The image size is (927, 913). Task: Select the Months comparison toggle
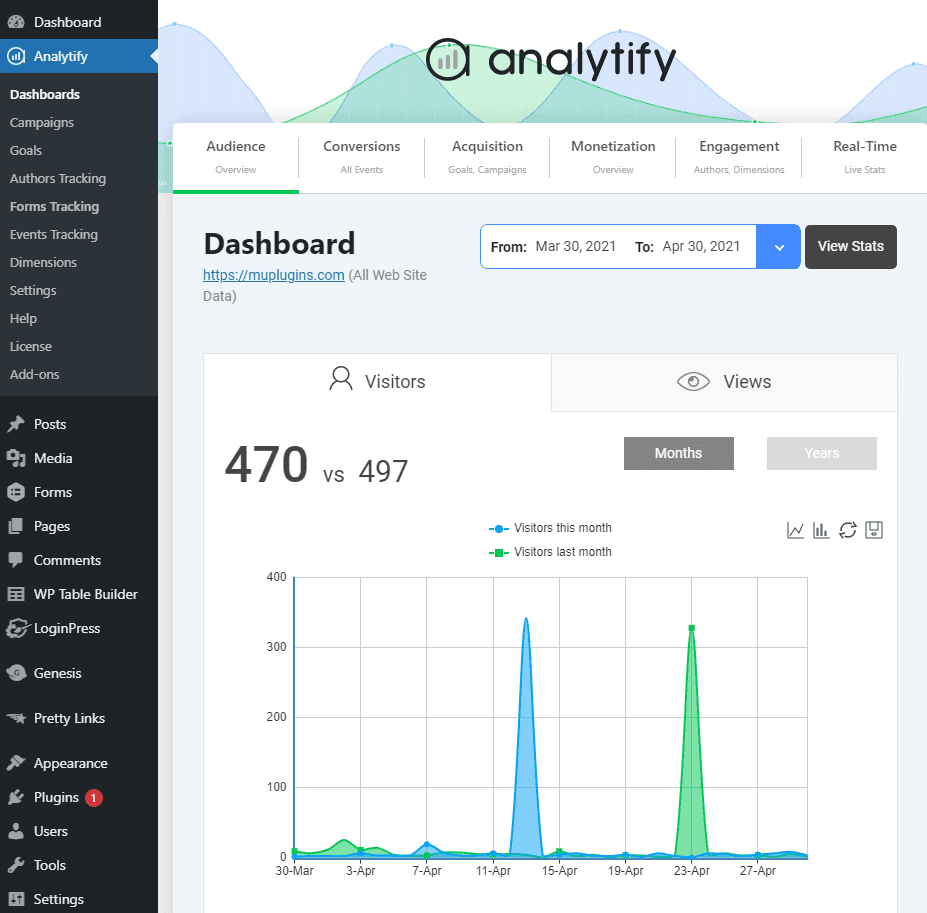[x=679, y=454]
